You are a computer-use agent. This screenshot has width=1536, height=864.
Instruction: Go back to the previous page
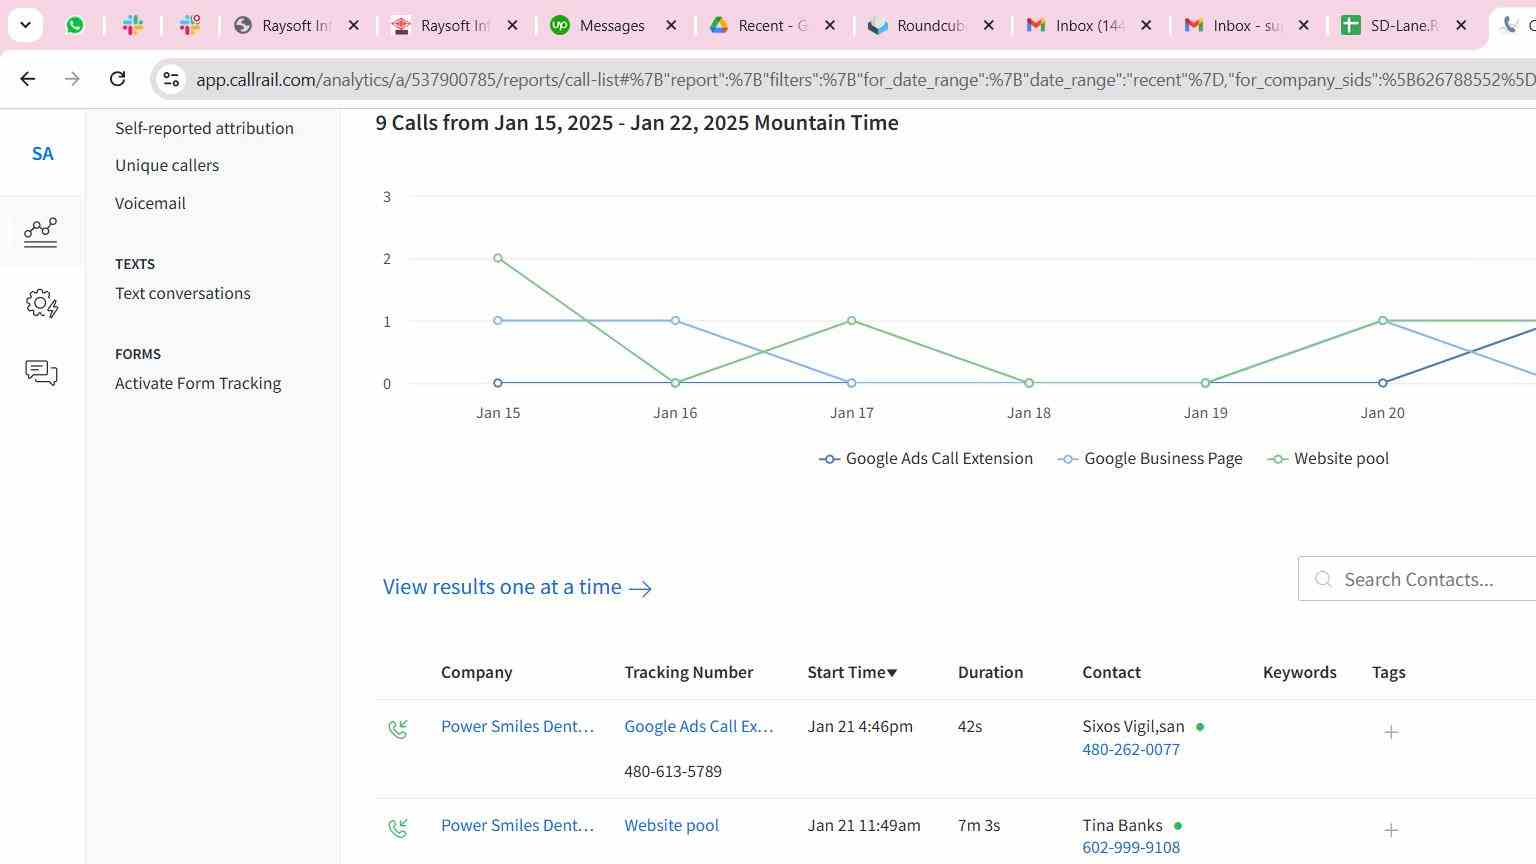coord(28,79)
